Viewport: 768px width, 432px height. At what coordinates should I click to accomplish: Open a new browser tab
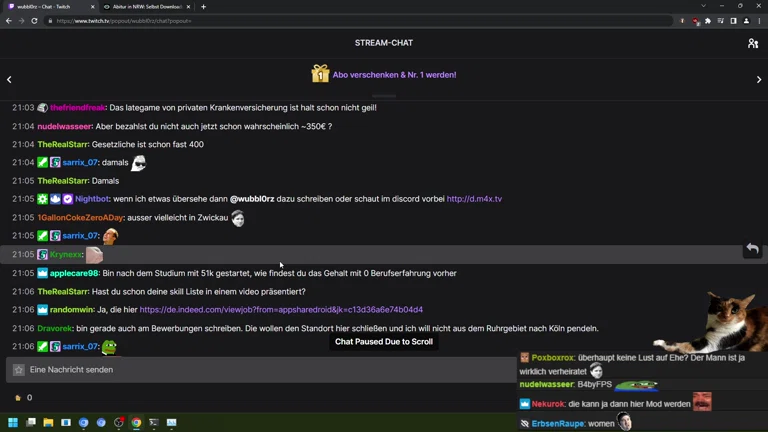(203, 7)
